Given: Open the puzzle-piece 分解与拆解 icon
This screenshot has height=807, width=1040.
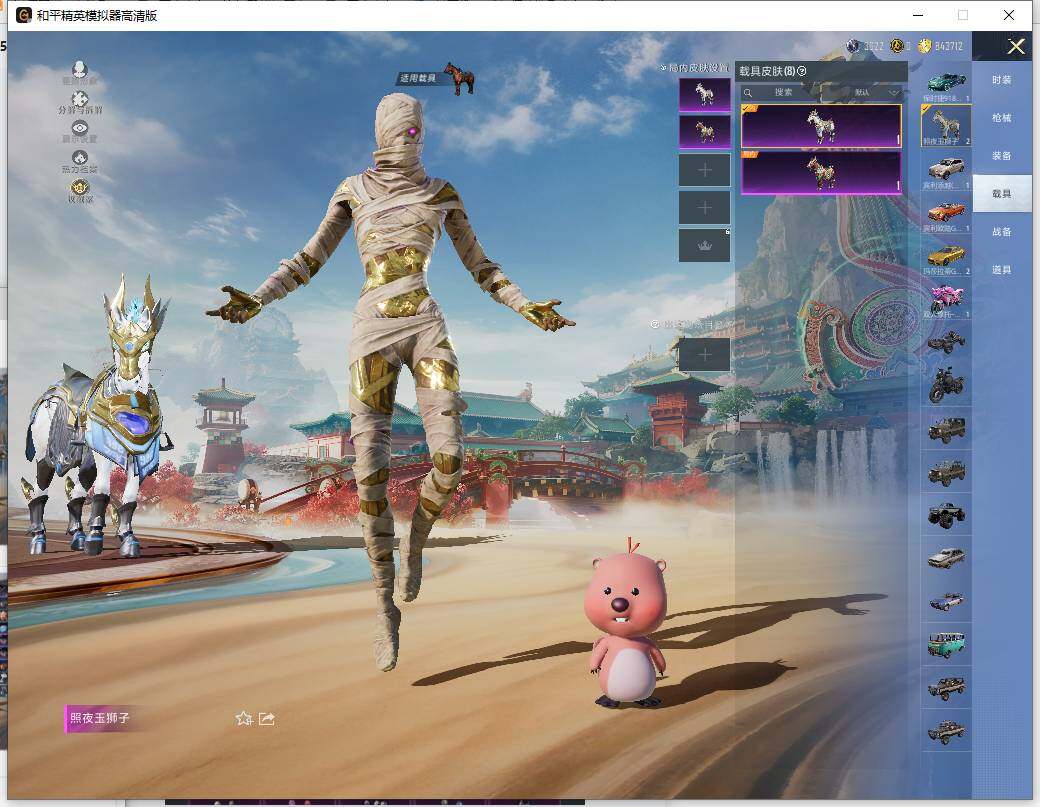Looking at the screenshot, I should pyautogui.click(x=80, y=99).
